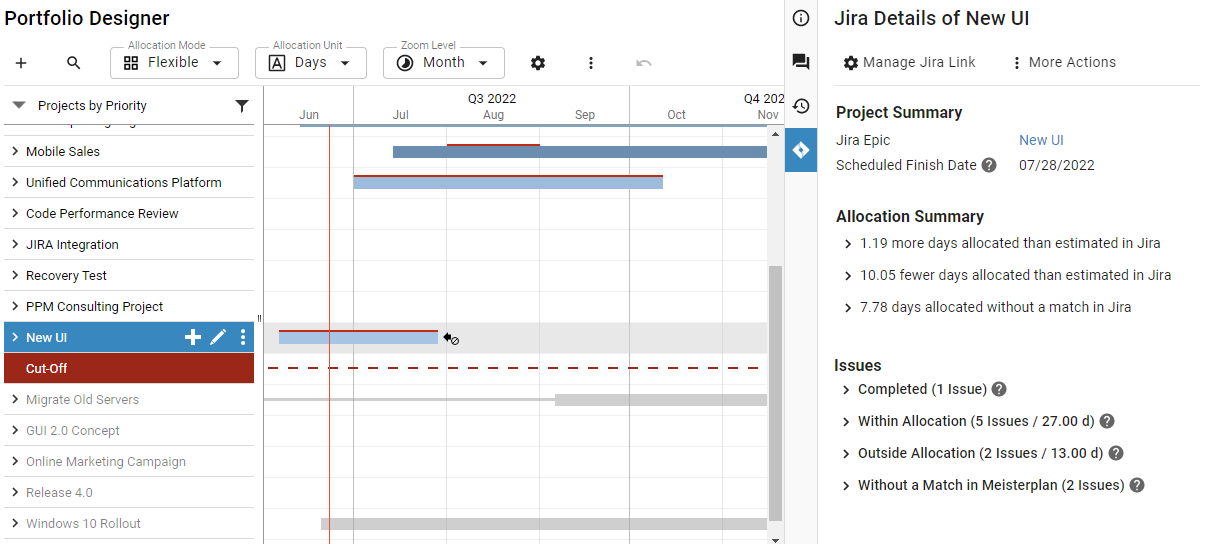The image size is (1210, 544).
Task: Collapse the Projects by Priority triangle
Action: click(19, 106)
